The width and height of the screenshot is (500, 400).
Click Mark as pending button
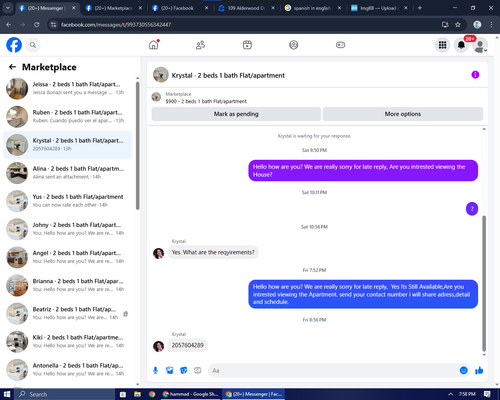(236, 114)
